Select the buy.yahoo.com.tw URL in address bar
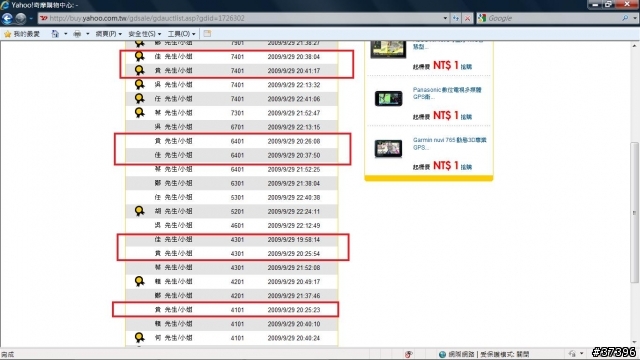 point(147,18)
